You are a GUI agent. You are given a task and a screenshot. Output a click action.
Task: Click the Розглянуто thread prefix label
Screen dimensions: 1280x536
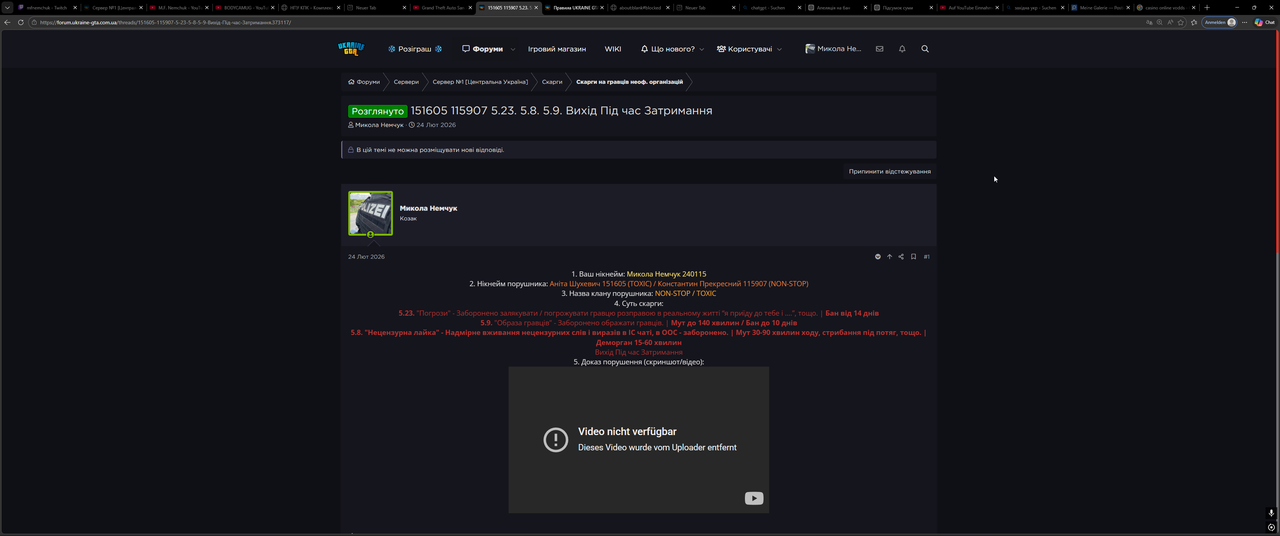coord(378,111)
